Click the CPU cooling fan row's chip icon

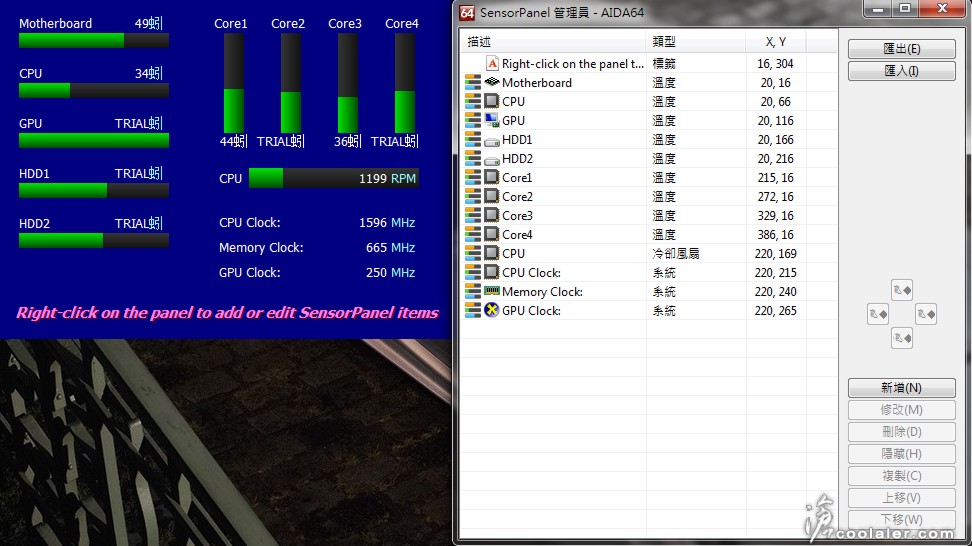click(492, 253)
